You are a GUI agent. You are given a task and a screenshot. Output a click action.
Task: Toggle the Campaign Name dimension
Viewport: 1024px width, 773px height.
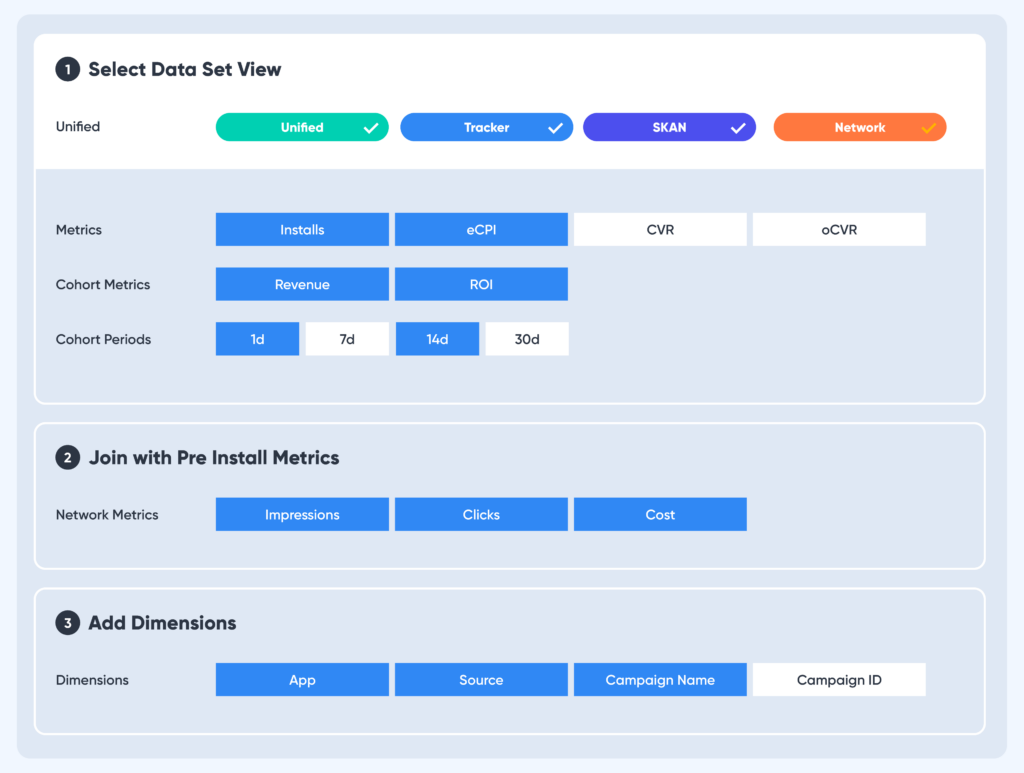[660, 680]
